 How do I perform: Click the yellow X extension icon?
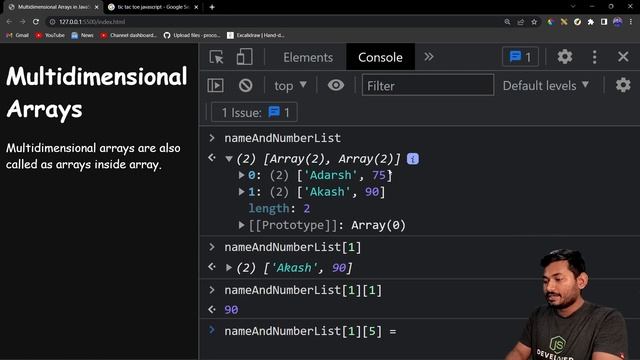pyautogui.click(x=564, y=22)
